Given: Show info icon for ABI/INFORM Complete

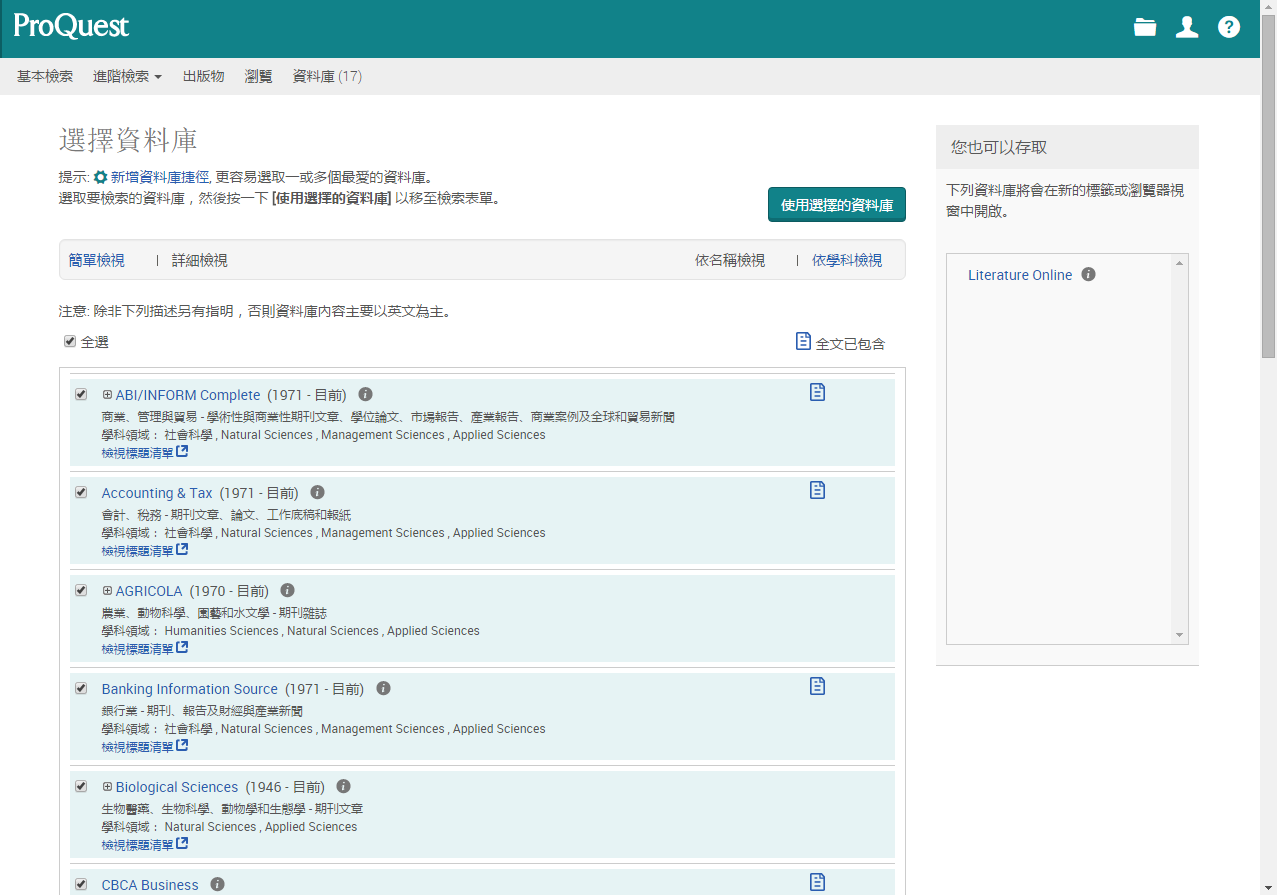Looking at the screenshot, I should tap(366, 394).
